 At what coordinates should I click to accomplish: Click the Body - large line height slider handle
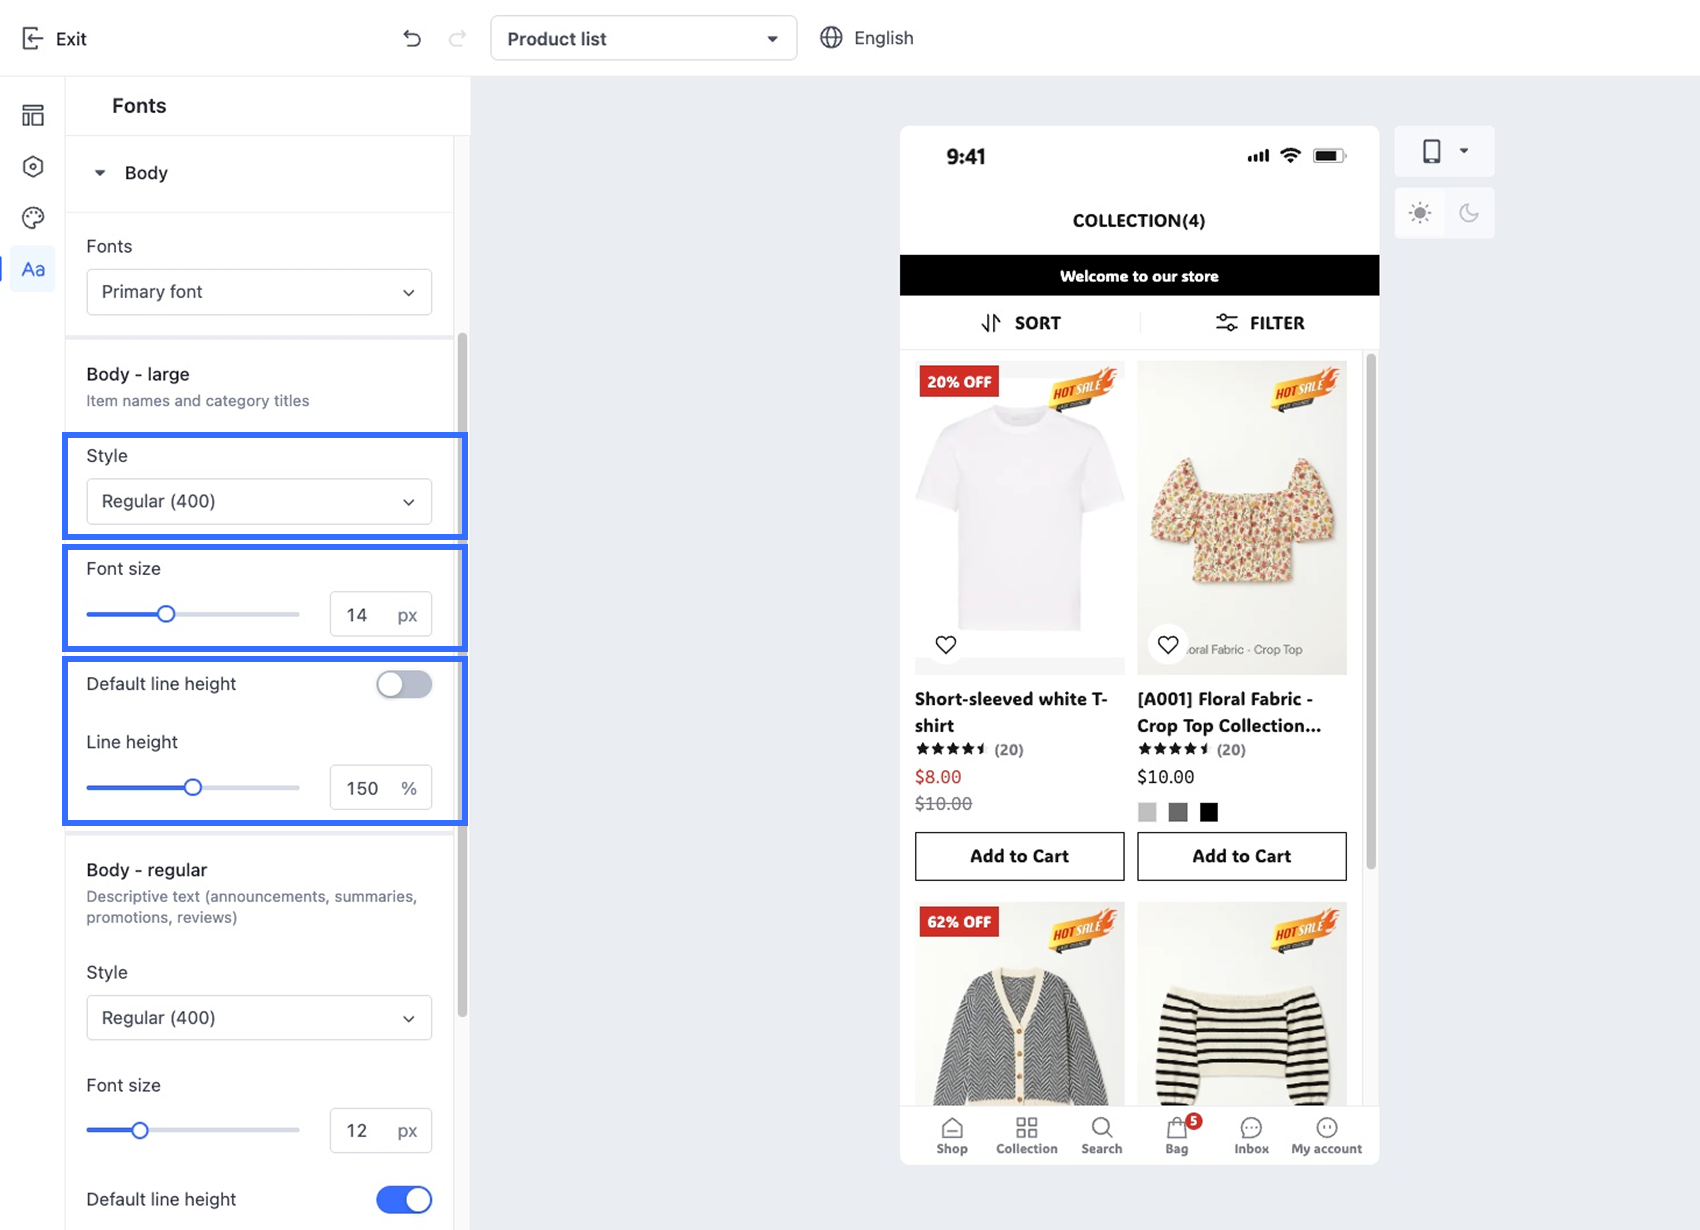(x=193, y=787)
